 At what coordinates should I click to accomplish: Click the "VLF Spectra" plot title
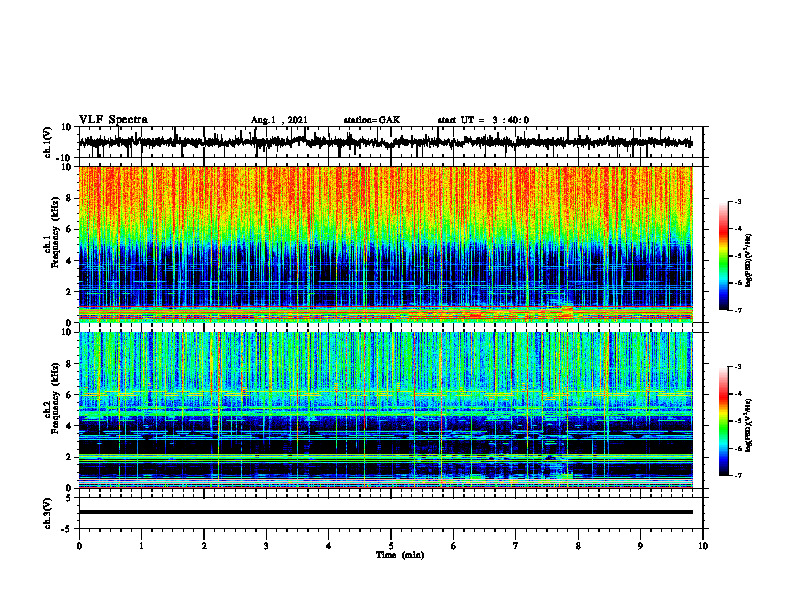[114, 120]
